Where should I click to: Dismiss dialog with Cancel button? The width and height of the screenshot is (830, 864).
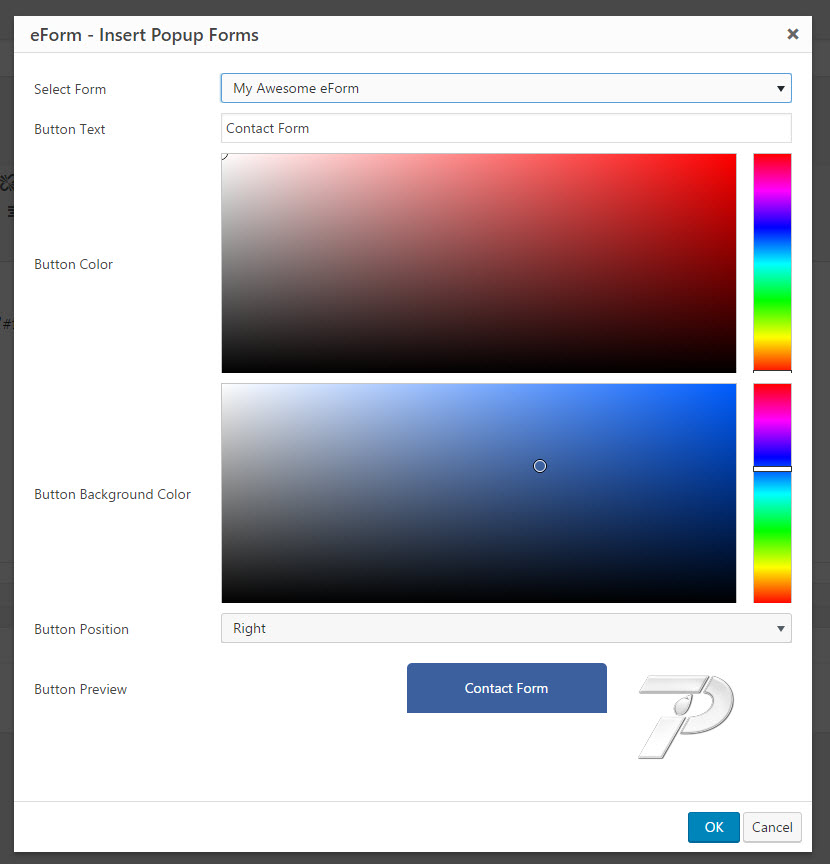pyautogui.click(x=772, y=827)
